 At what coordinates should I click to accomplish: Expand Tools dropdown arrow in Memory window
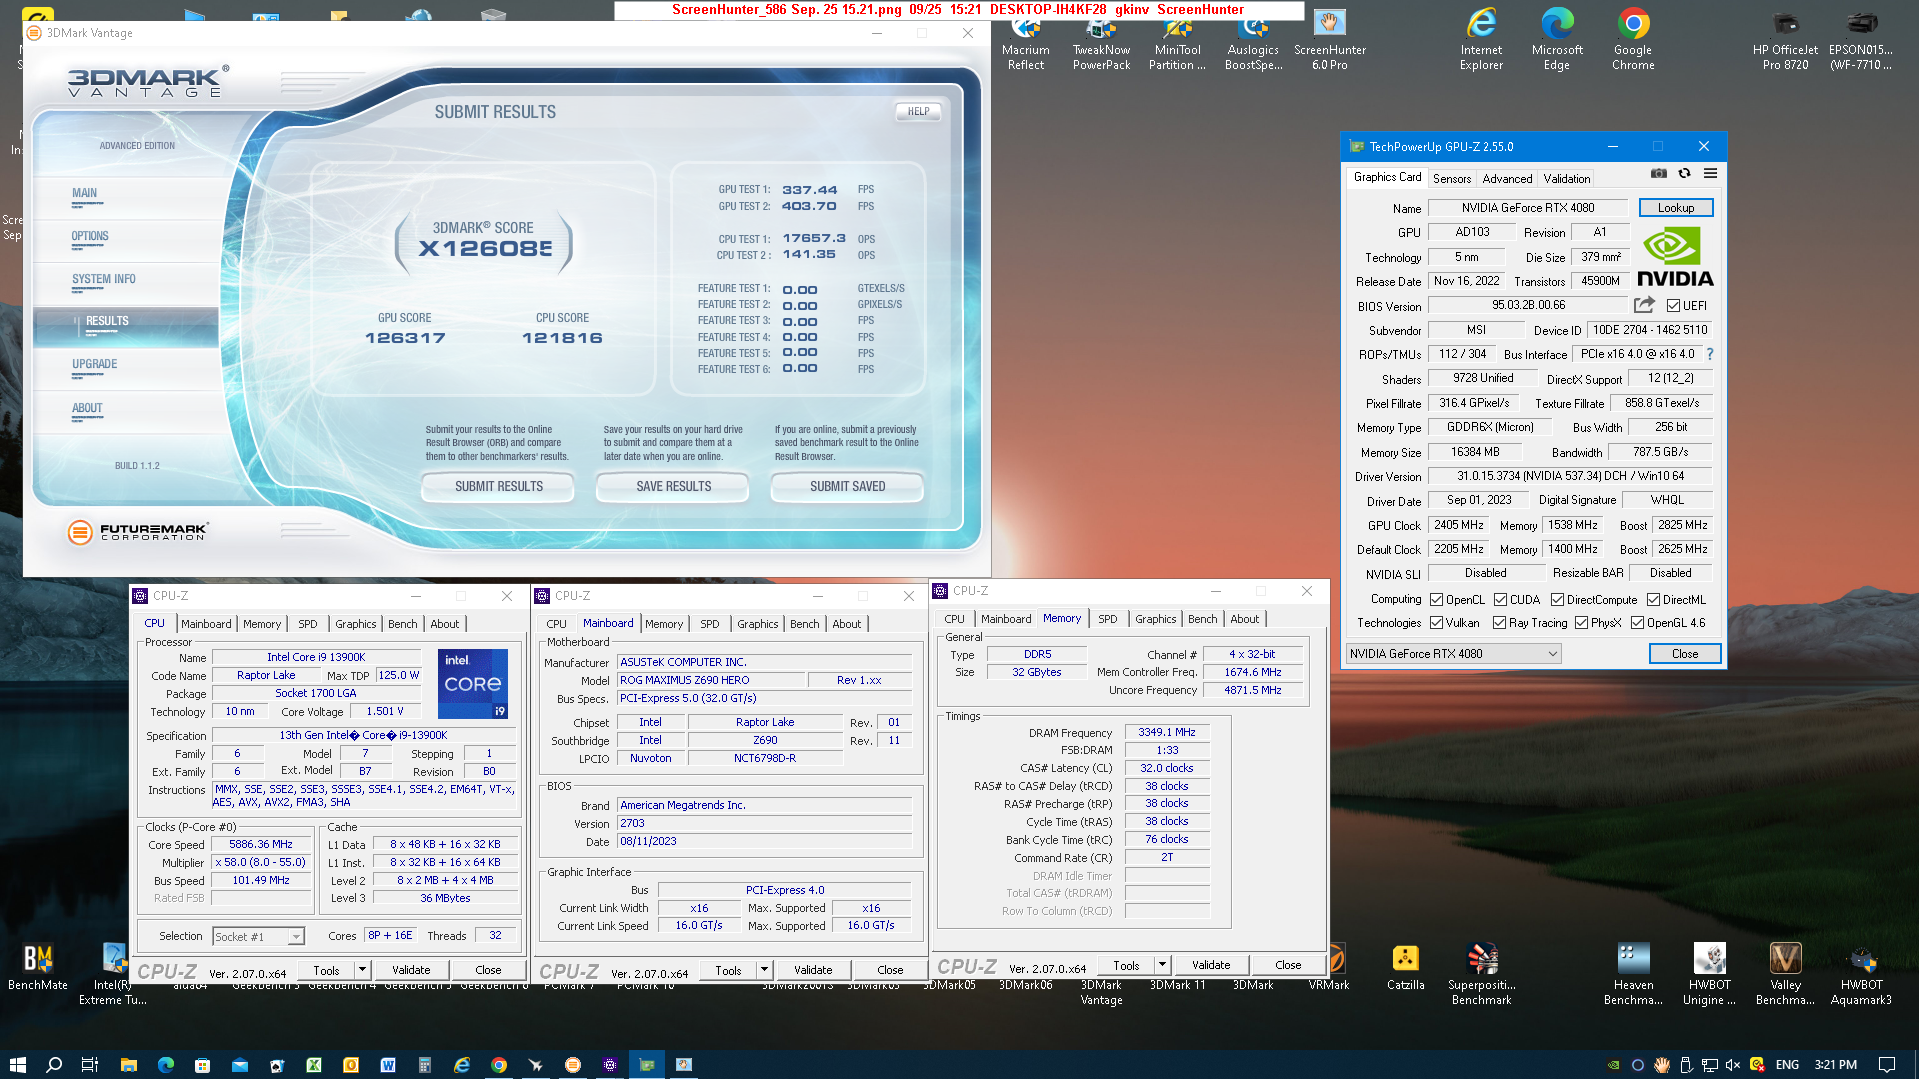coord(1162,966)
